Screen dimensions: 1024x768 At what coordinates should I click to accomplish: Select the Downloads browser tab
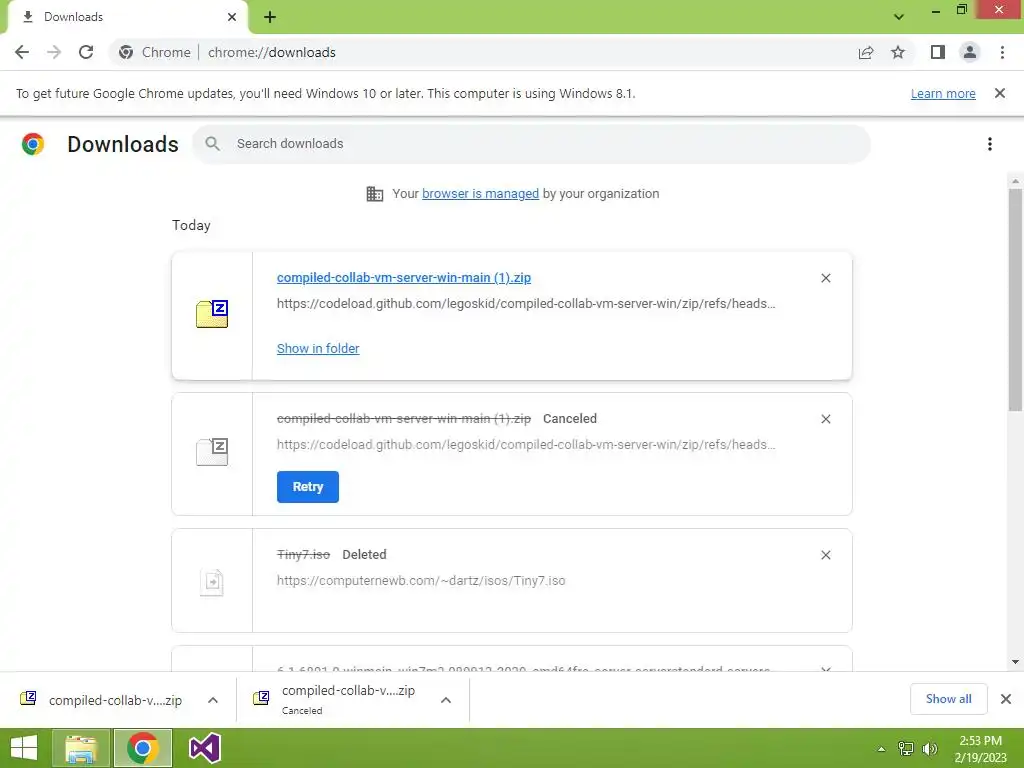click(128, 17)
